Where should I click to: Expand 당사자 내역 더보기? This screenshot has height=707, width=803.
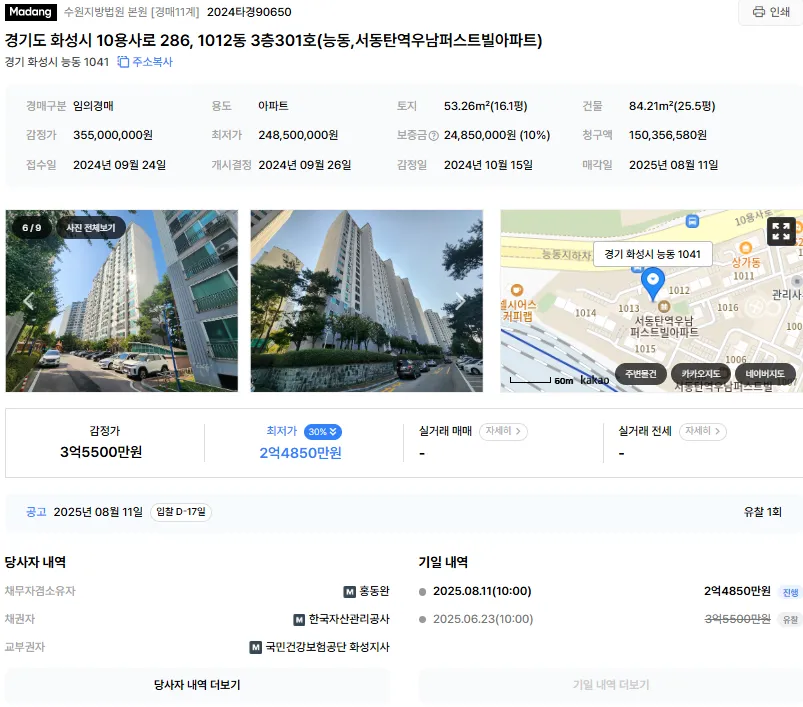pos(197,685)
